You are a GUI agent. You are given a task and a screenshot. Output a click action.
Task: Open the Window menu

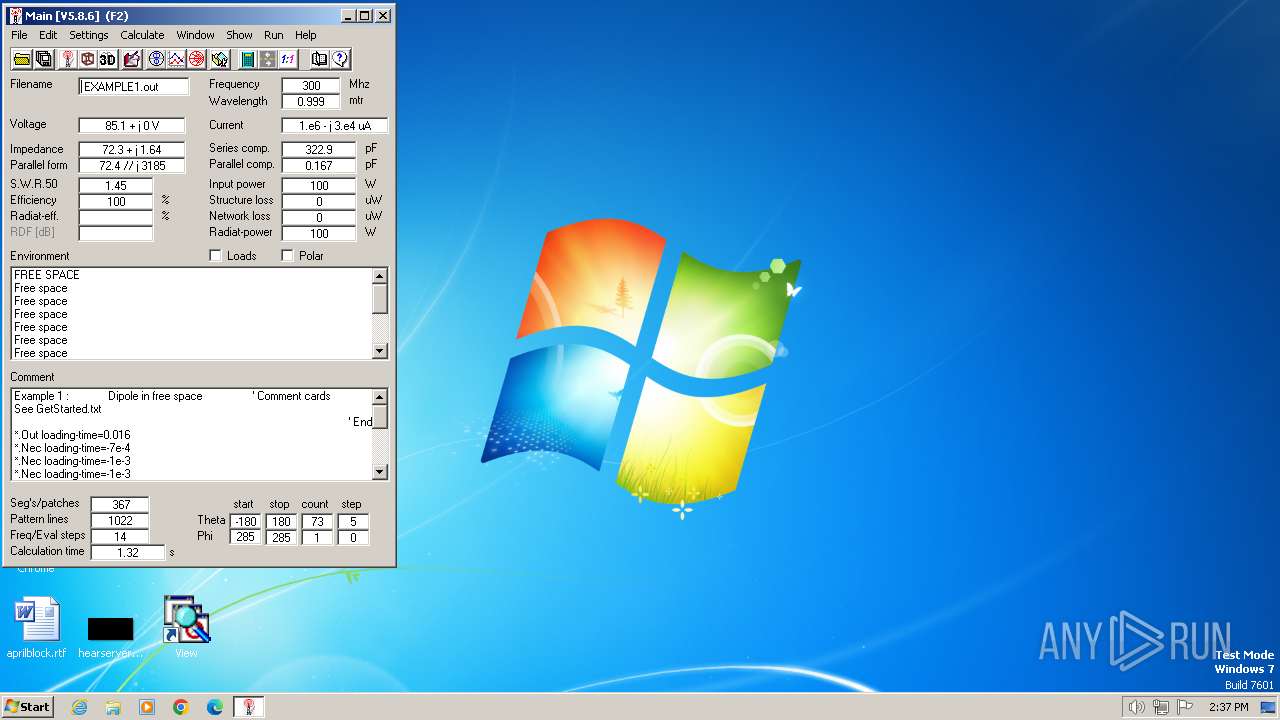click(195, 35)
